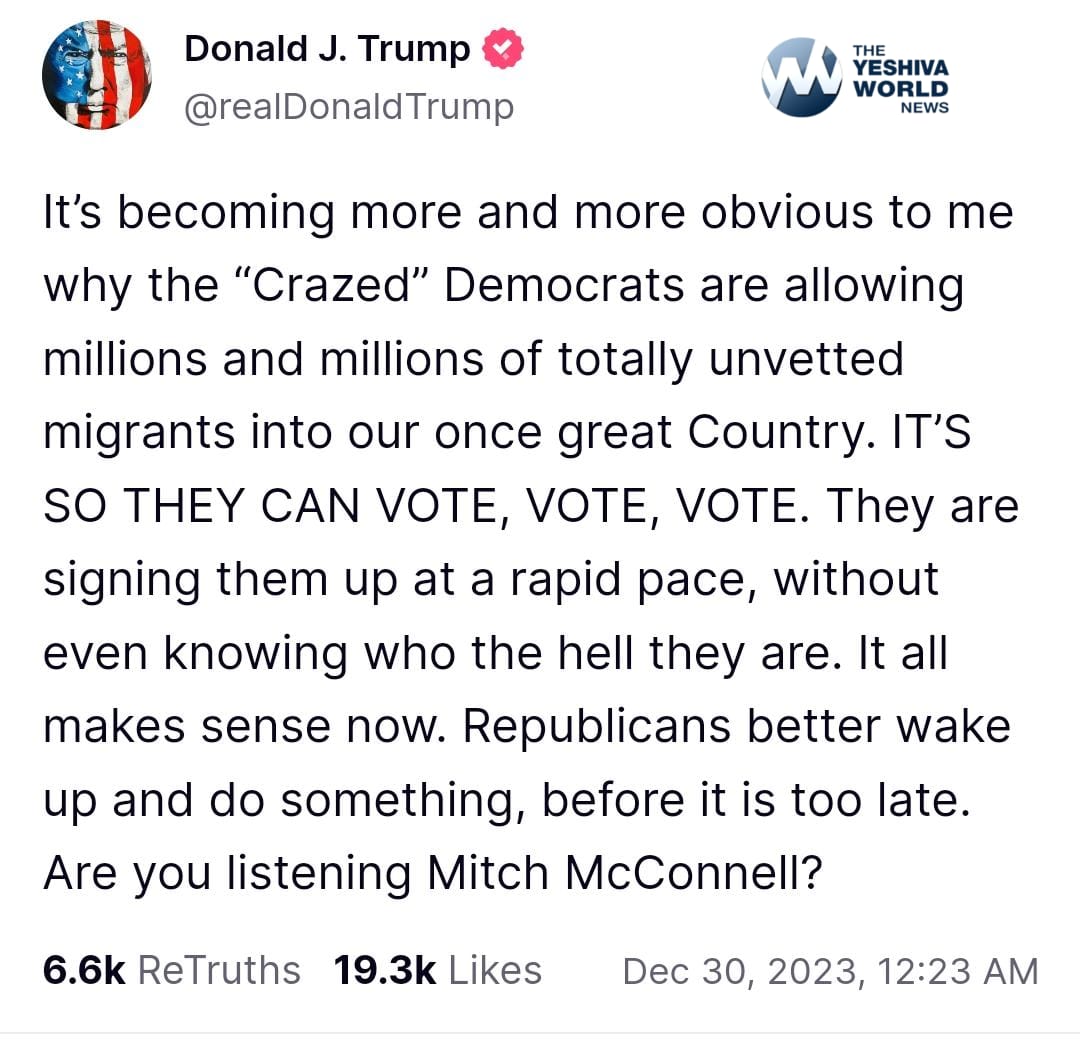This screenshot has height=1056, width=1080.
Task: Click the Yeshiva World News text label
Action: (900, 78)
